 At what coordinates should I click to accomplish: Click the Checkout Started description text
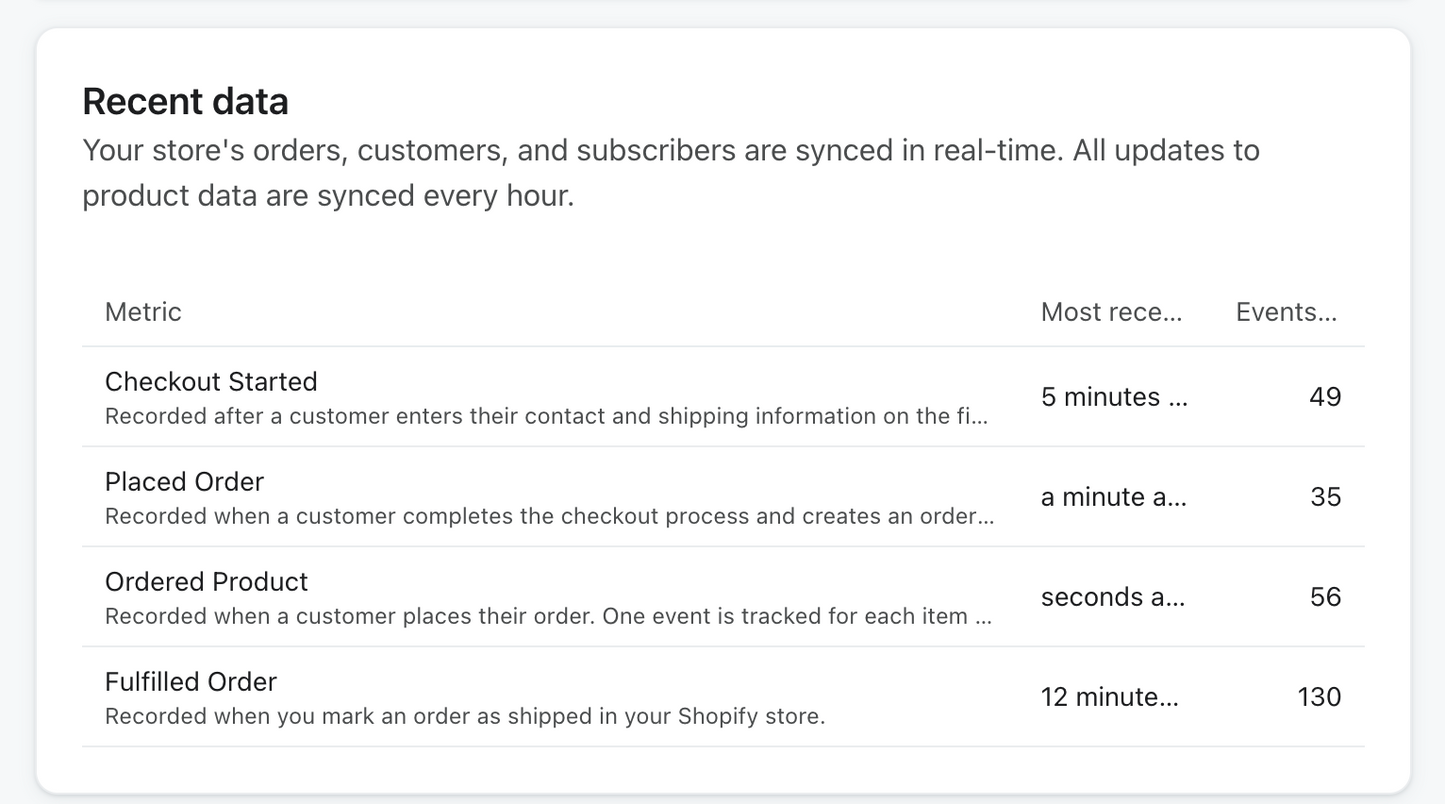tap(546, 416)
